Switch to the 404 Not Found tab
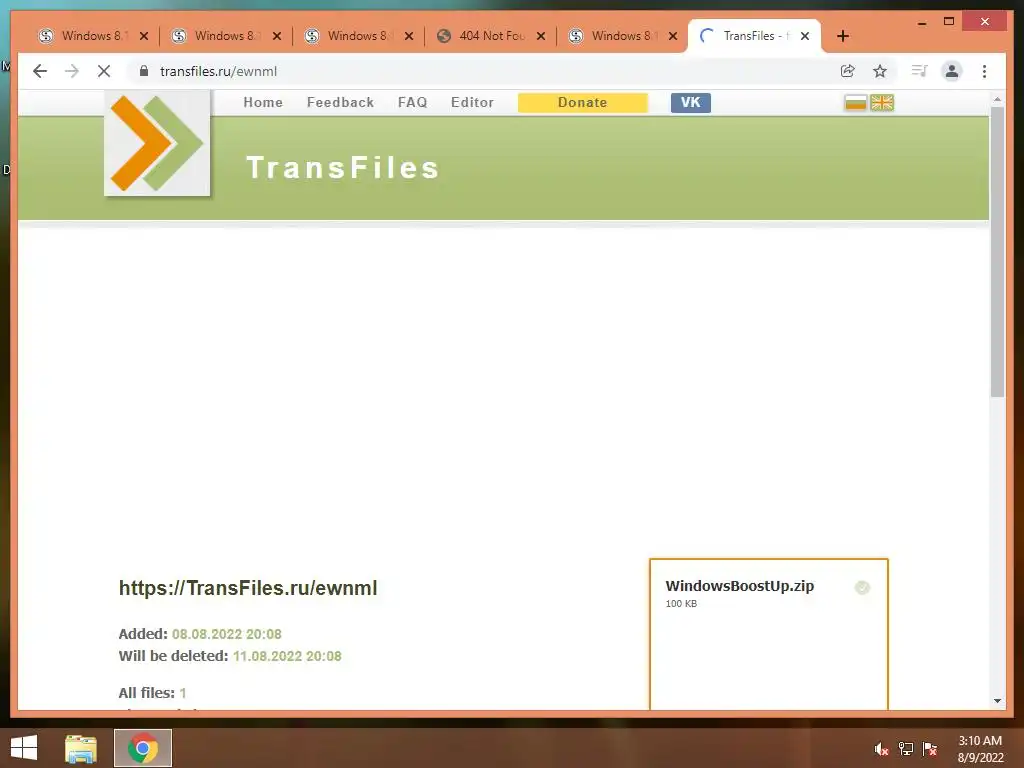The height and width of the screenshot is (768, 1024). [491, 36]
